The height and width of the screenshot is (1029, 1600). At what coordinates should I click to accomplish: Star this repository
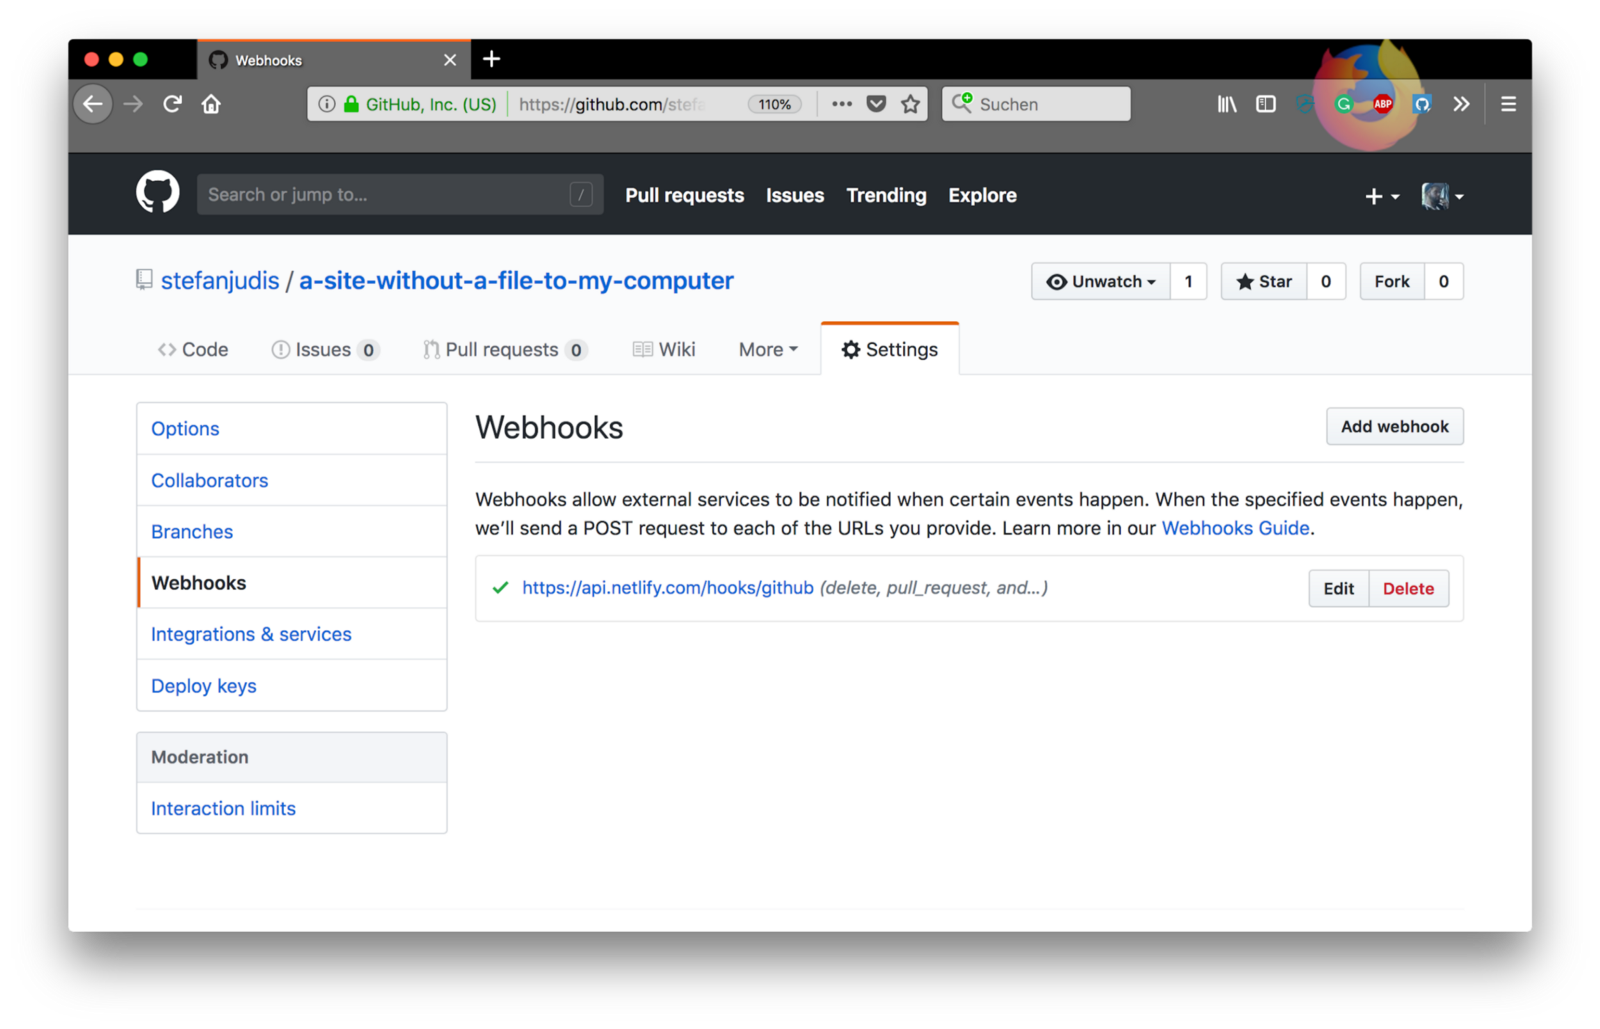point(1264,282)
